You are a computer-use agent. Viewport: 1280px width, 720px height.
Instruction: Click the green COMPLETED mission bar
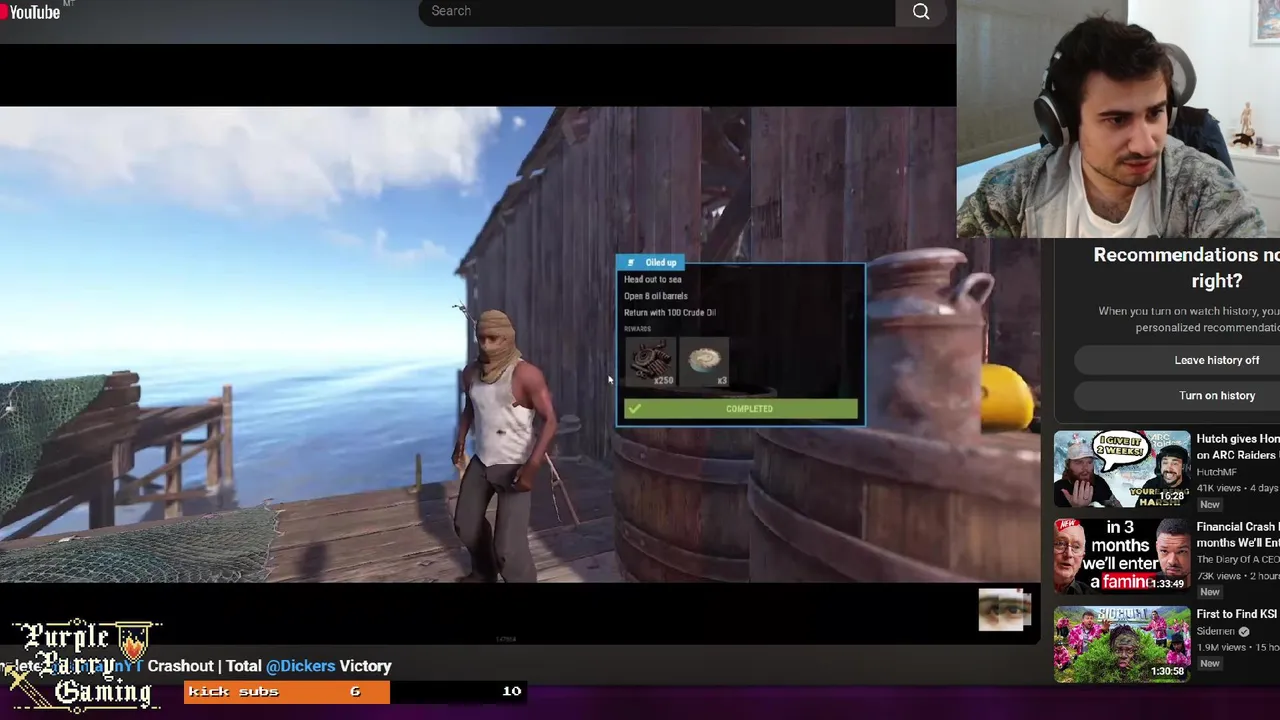click(740, 409)
